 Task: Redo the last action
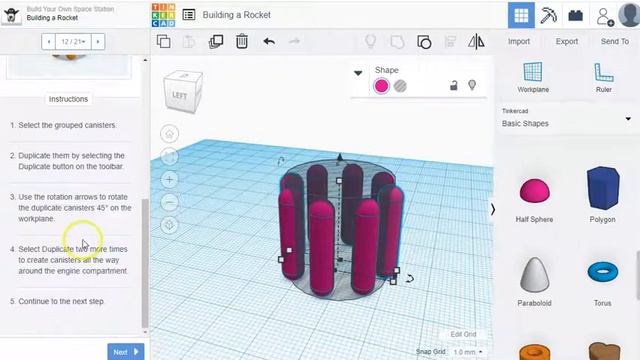tap(294, 41)
